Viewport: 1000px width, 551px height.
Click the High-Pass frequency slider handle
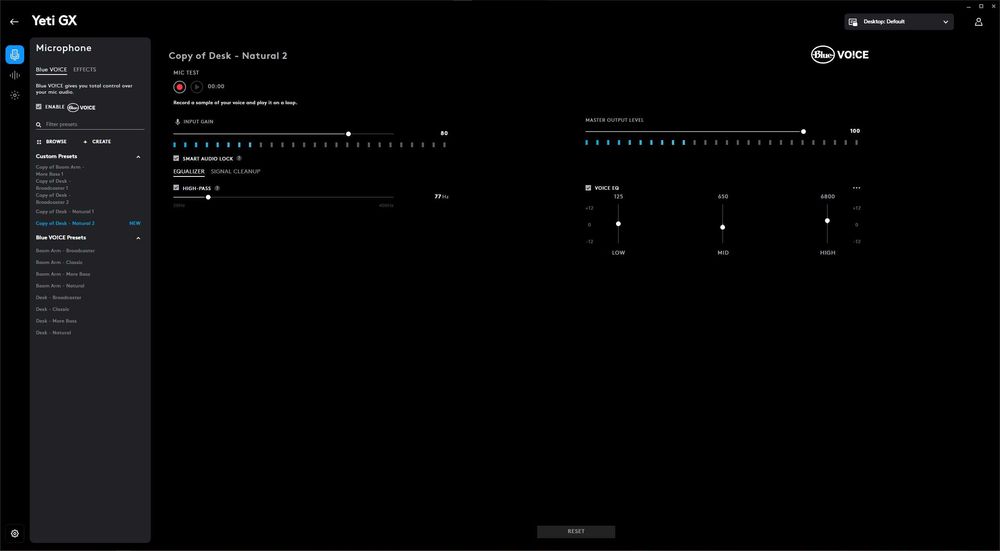click(208, 197)
